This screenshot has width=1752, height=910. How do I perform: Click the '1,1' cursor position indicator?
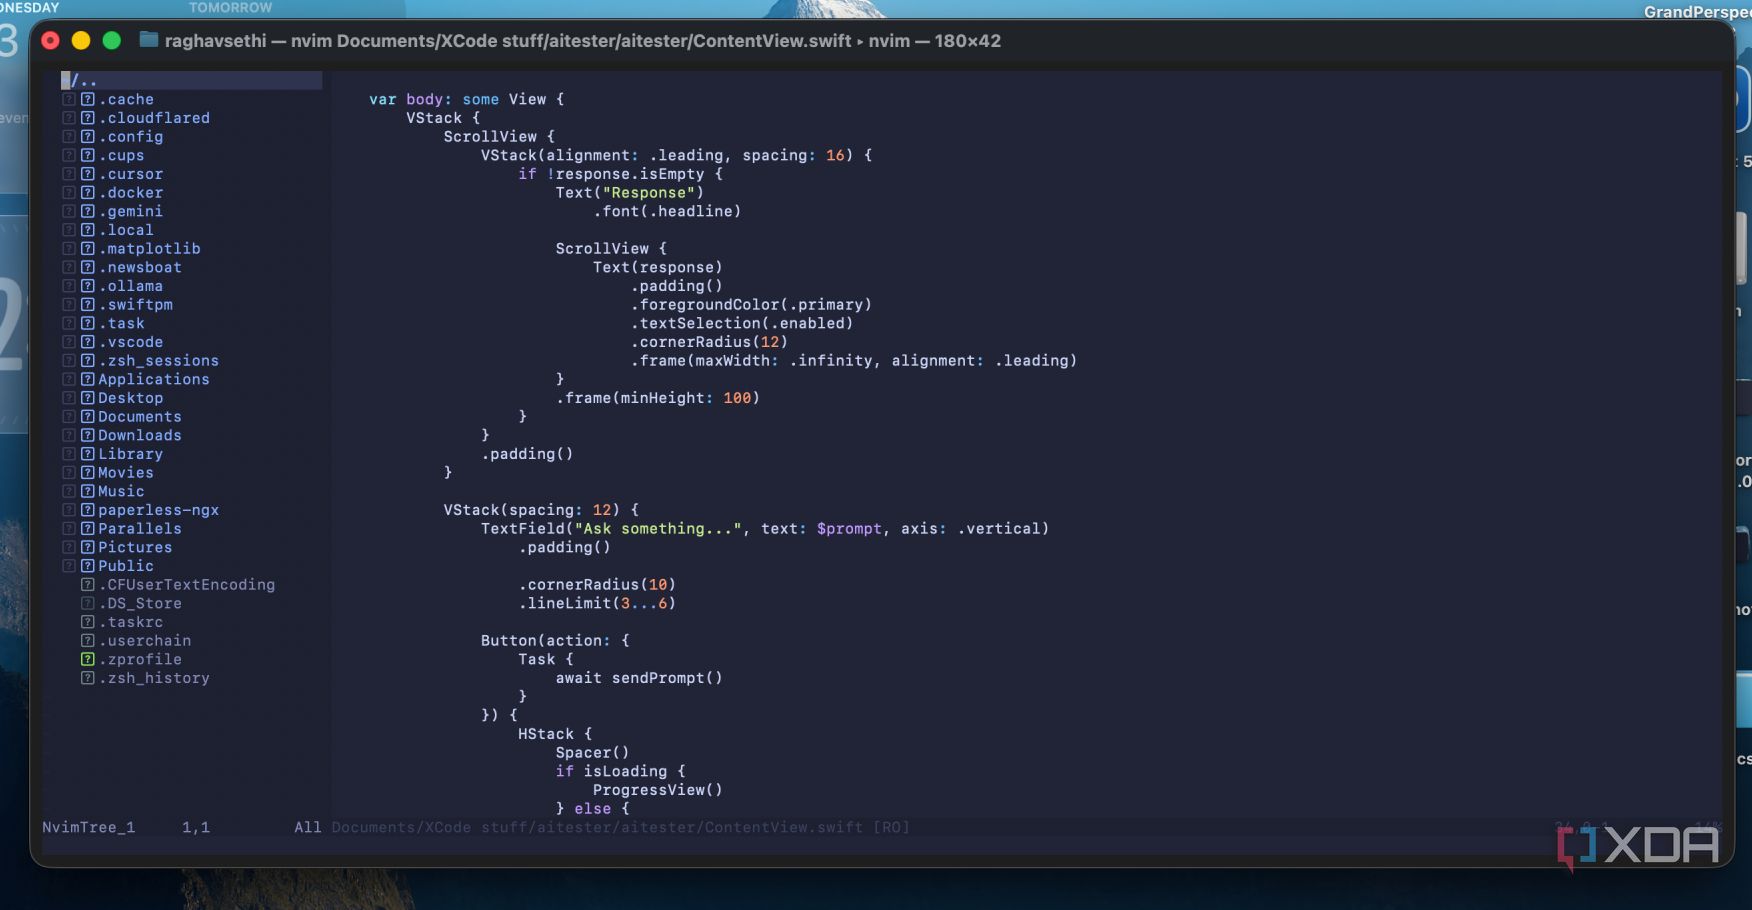(x=196, y=827)
